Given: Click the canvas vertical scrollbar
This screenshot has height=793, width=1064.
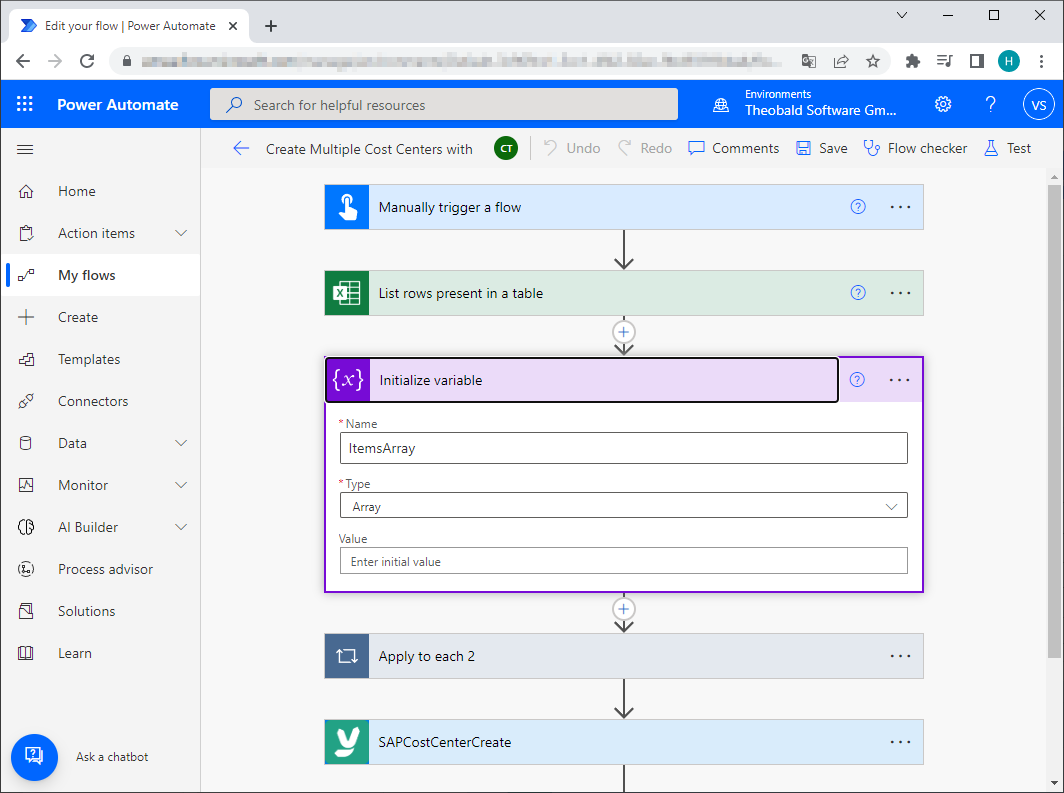Looking at the screenshot, I should click(x=1054, y=421).
